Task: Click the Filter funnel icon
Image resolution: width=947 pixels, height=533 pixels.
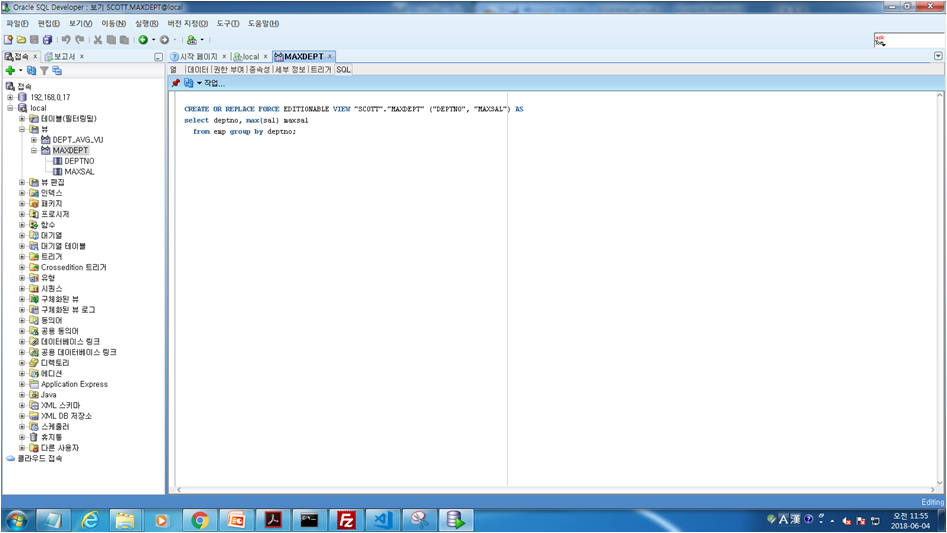Action: click(x=44, y=71)
